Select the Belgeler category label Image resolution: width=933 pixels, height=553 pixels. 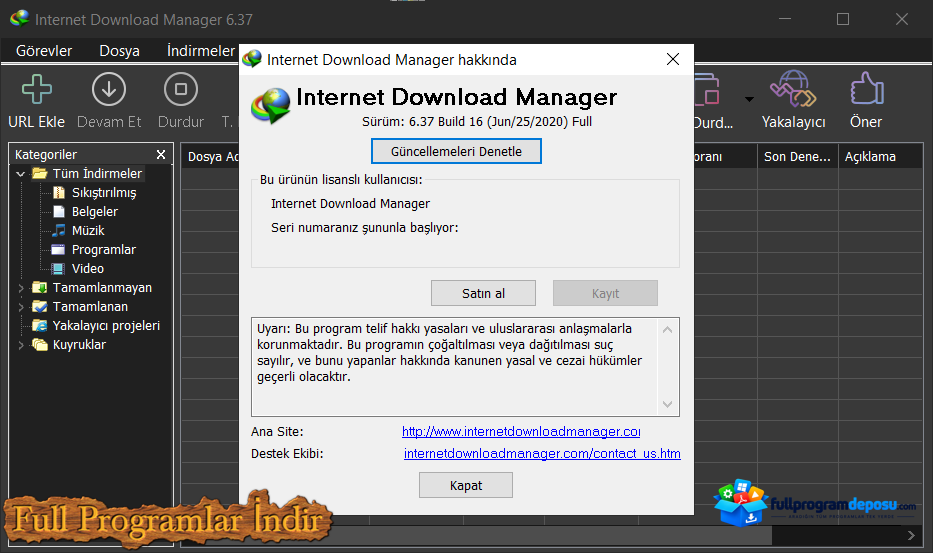(95, 211)
